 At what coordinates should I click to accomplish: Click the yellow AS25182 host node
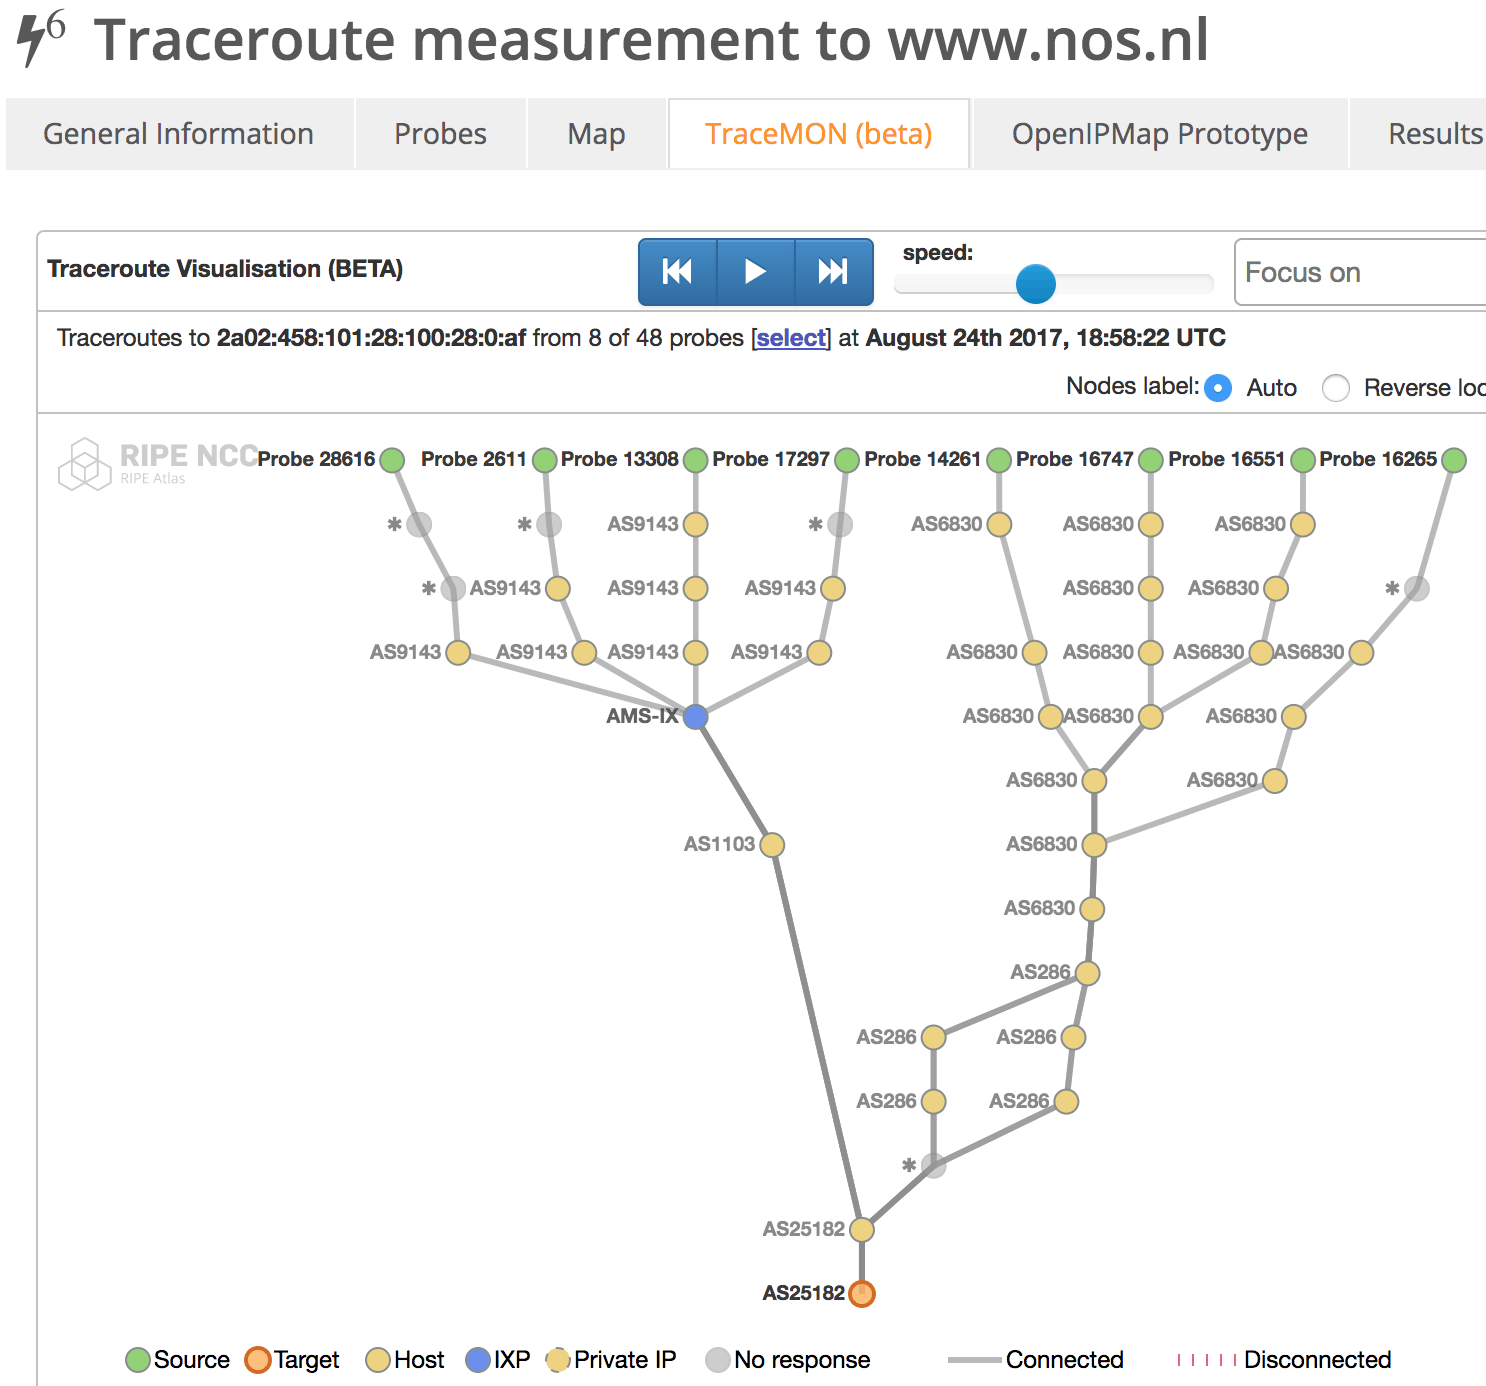pos(862,1229)
